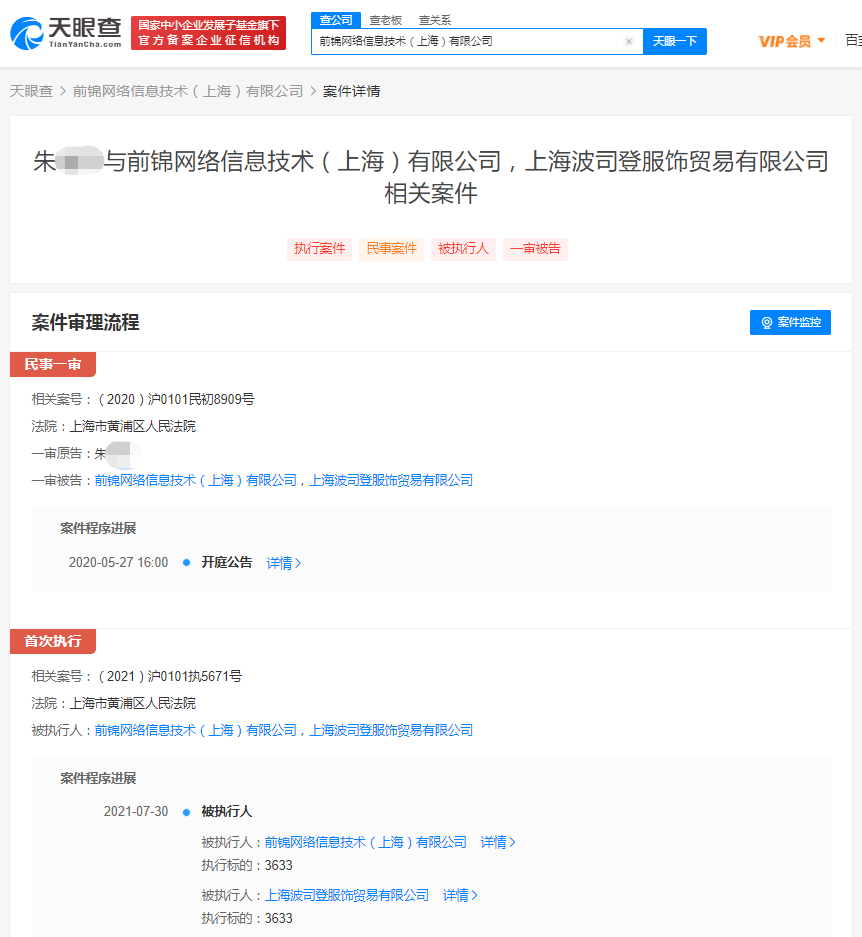The width and height of the screenshot is (862, 937).
Task: Click the 天眼一下 search button
Action: pyautogui.click(x=675, y=41)
